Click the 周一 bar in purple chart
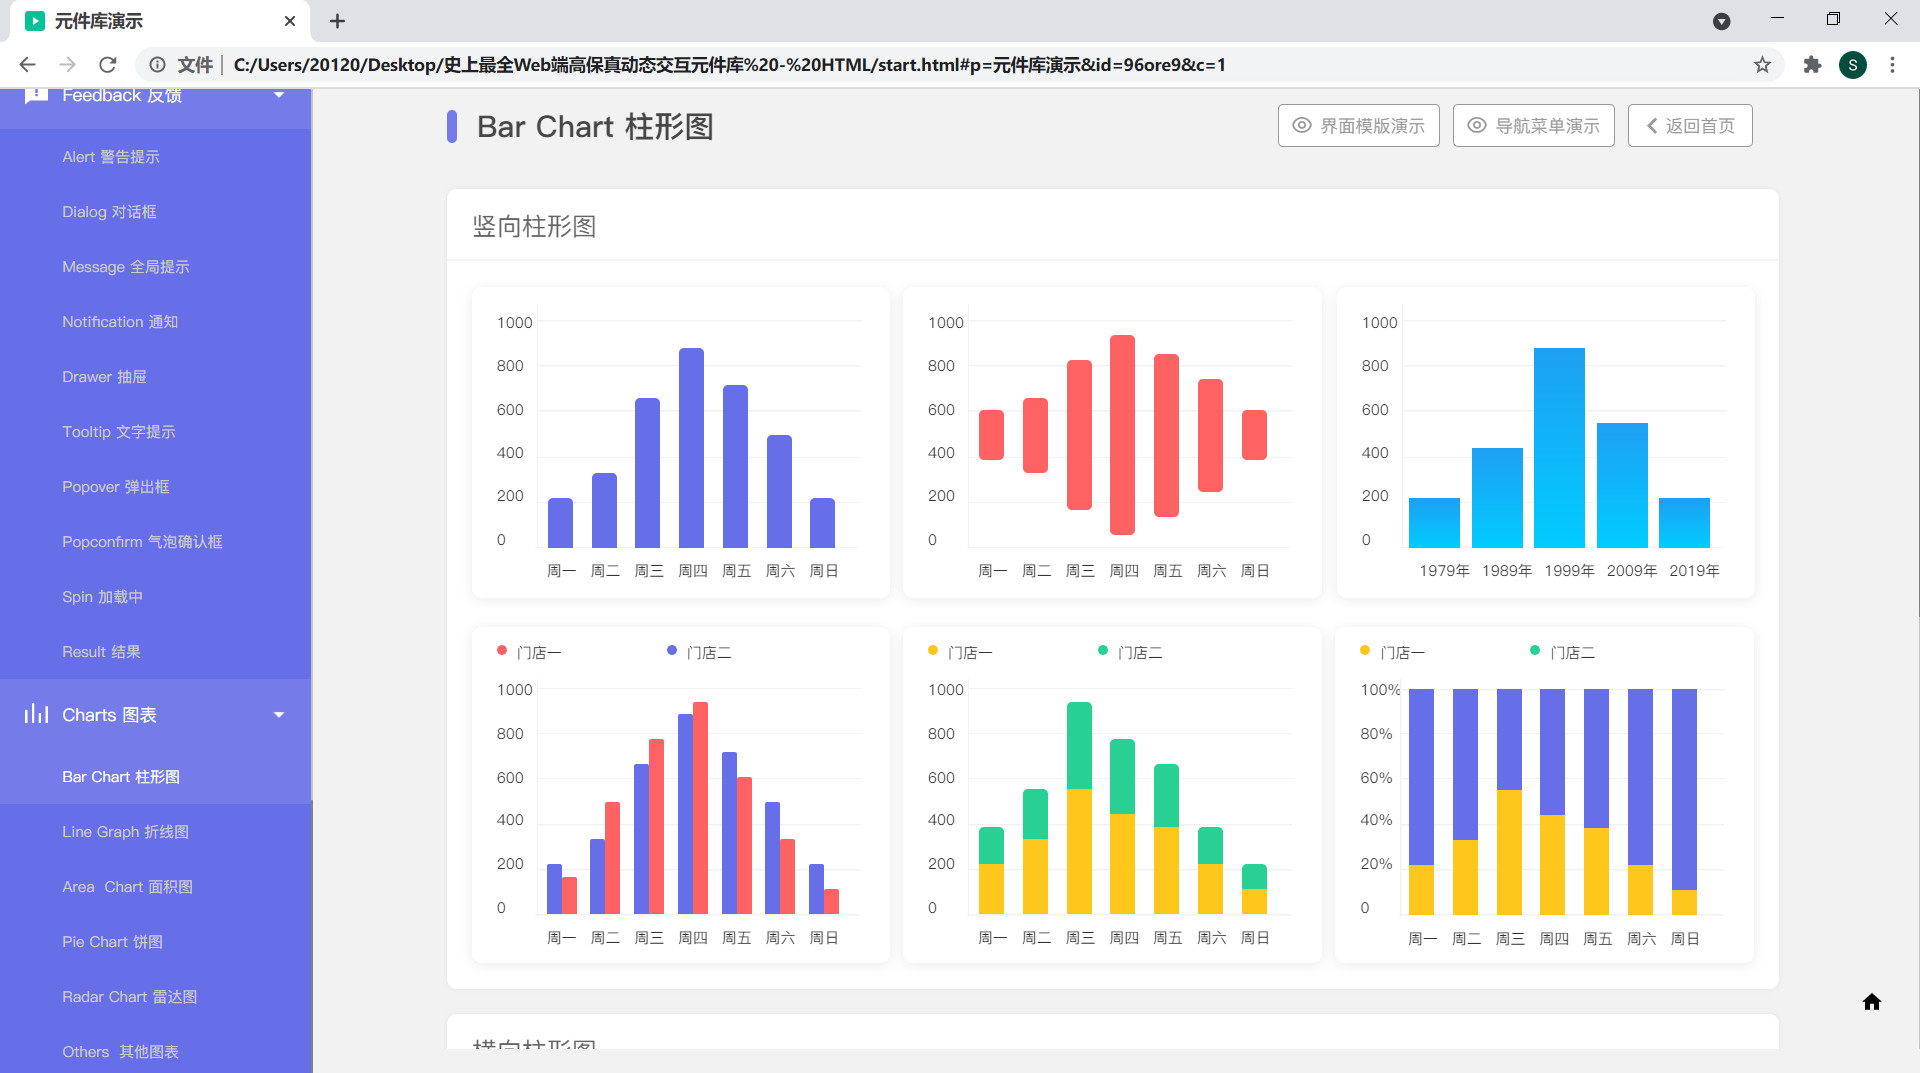 tap(560, 523)
